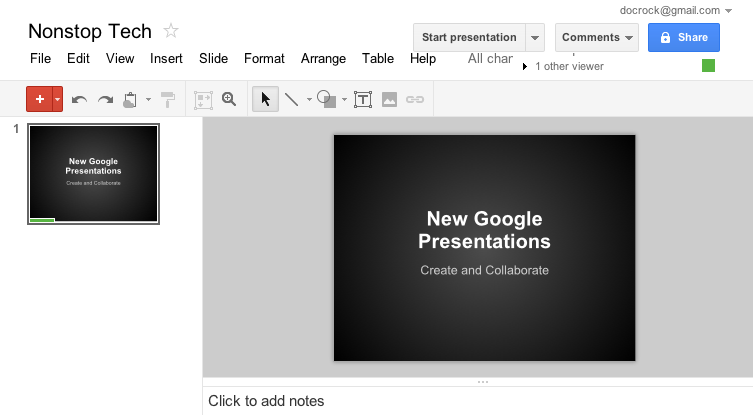The width and height of the screenshot is (753, 415).
Task: Insert a link using chain icon
Action: pyautogui.click(x=415, y=99)
